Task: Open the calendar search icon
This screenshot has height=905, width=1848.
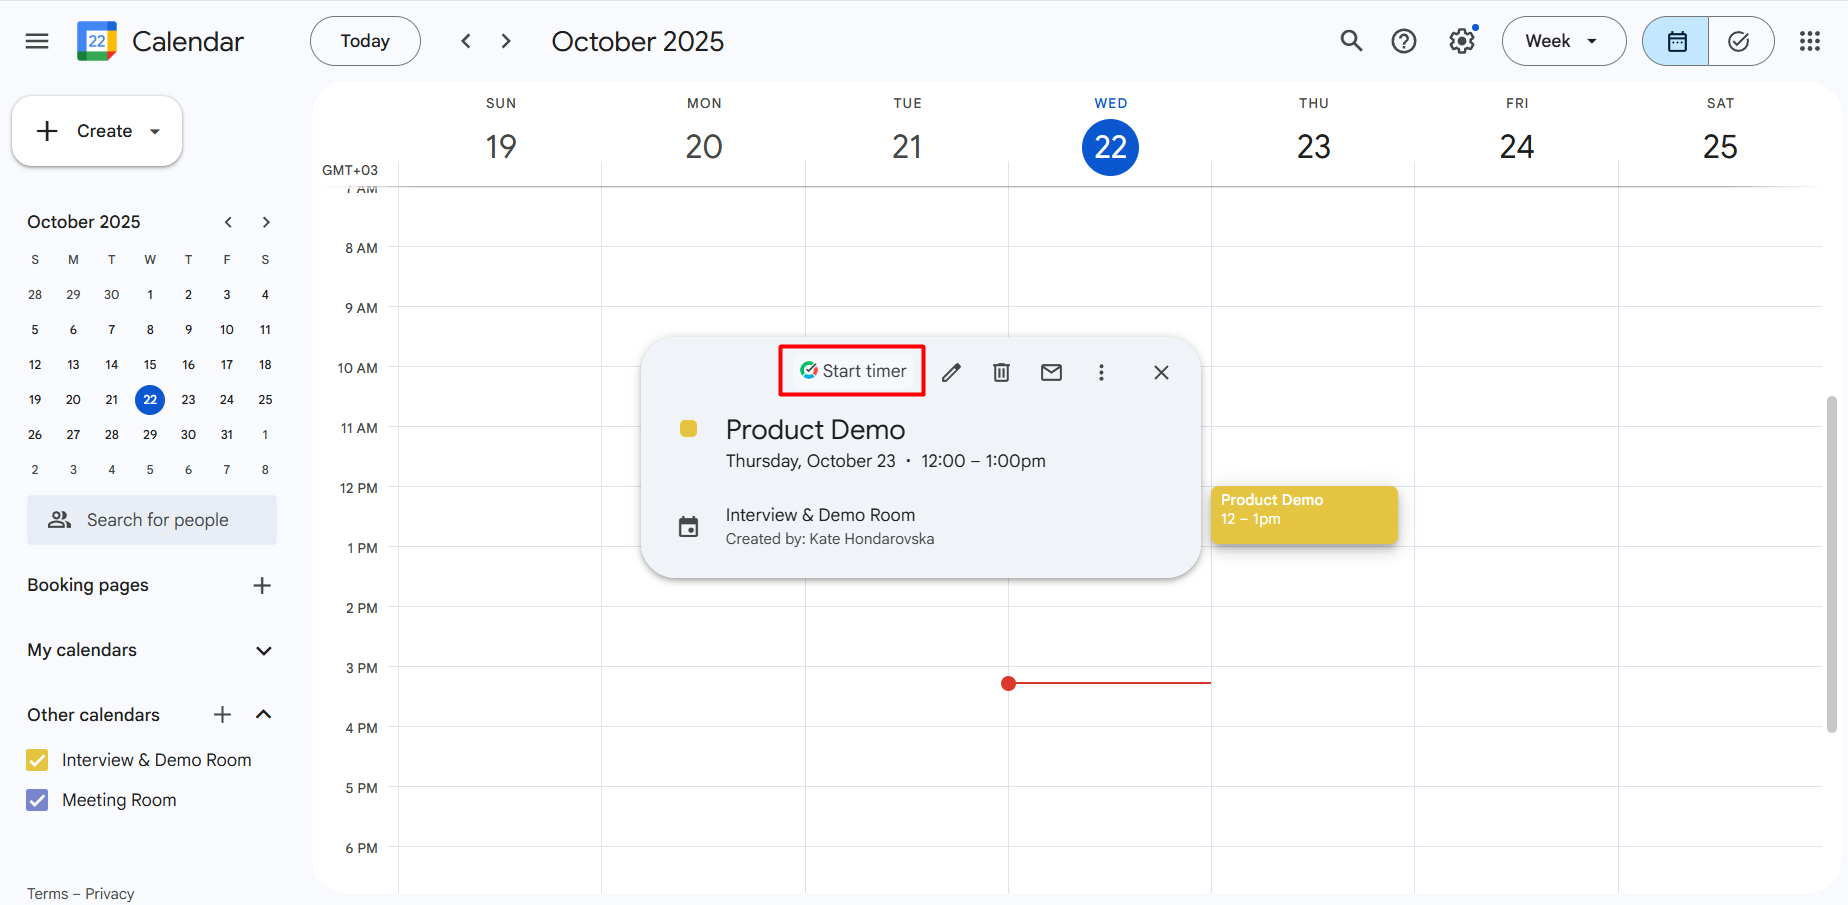Action: (1351, 41)
